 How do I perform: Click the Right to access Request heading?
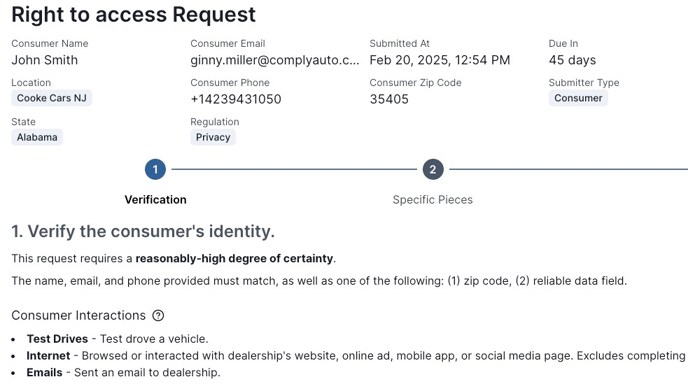coord(133,14)
